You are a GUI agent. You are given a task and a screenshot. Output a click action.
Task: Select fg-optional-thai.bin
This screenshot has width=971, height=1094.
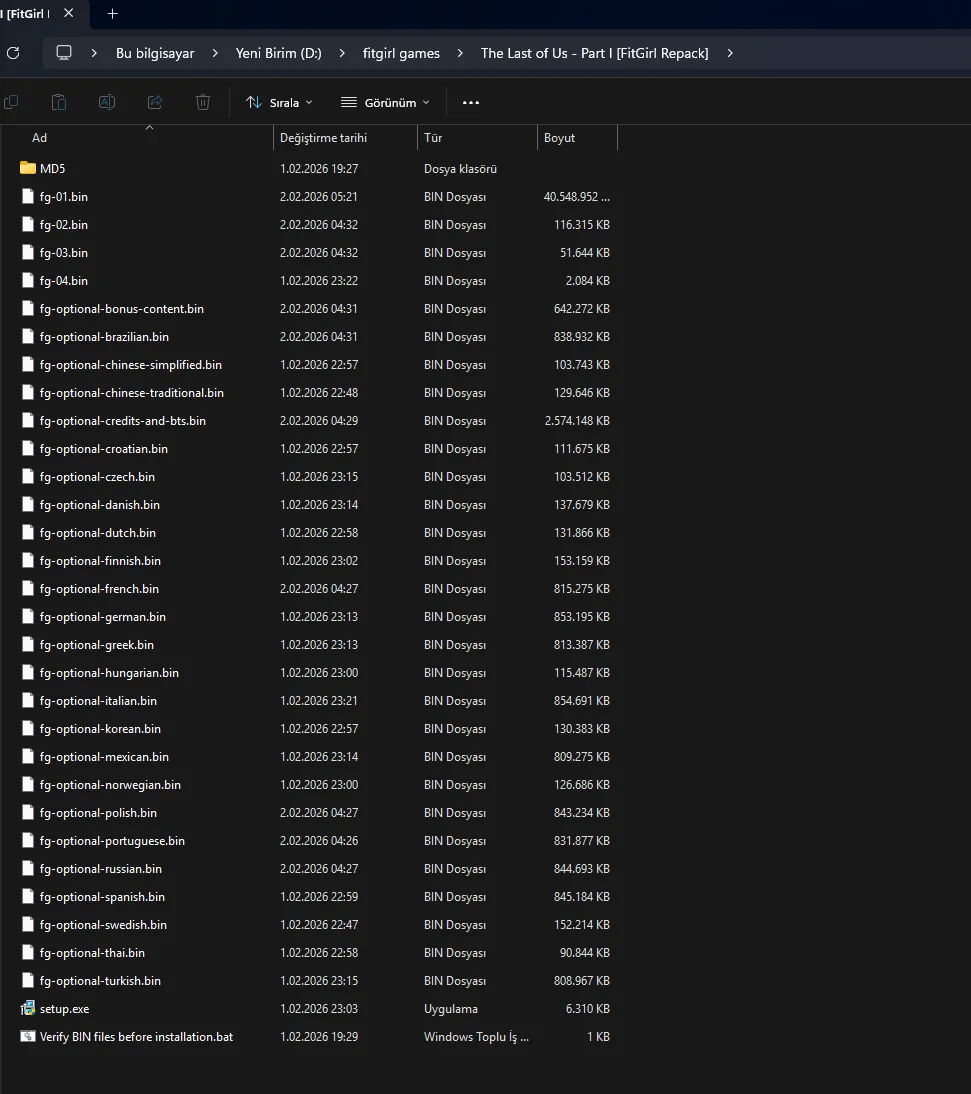92,952
